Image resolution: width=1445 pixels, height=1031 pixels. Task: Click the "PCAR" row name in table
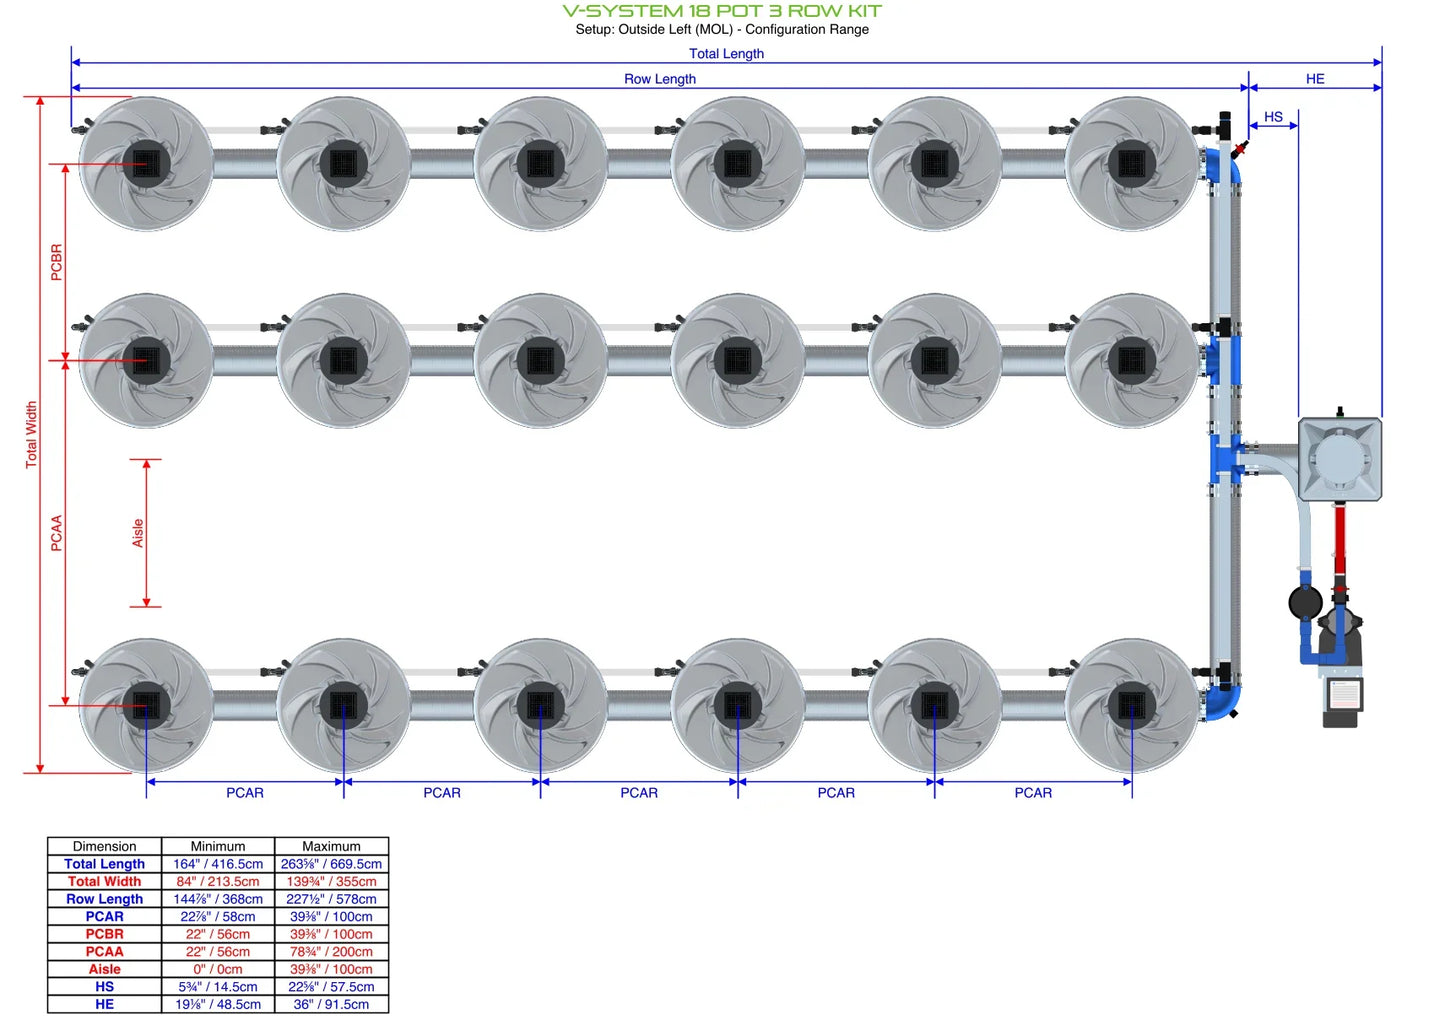(x=105, y=917)
